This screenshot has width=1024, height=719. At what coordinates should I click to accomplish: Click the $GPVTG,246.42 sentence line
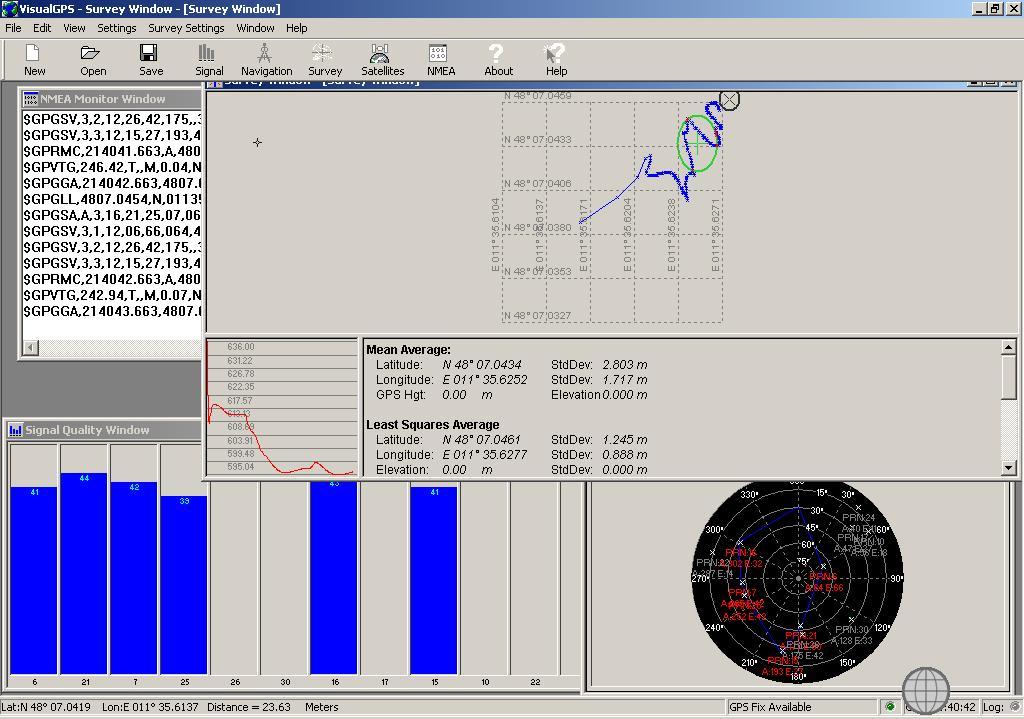112,167
